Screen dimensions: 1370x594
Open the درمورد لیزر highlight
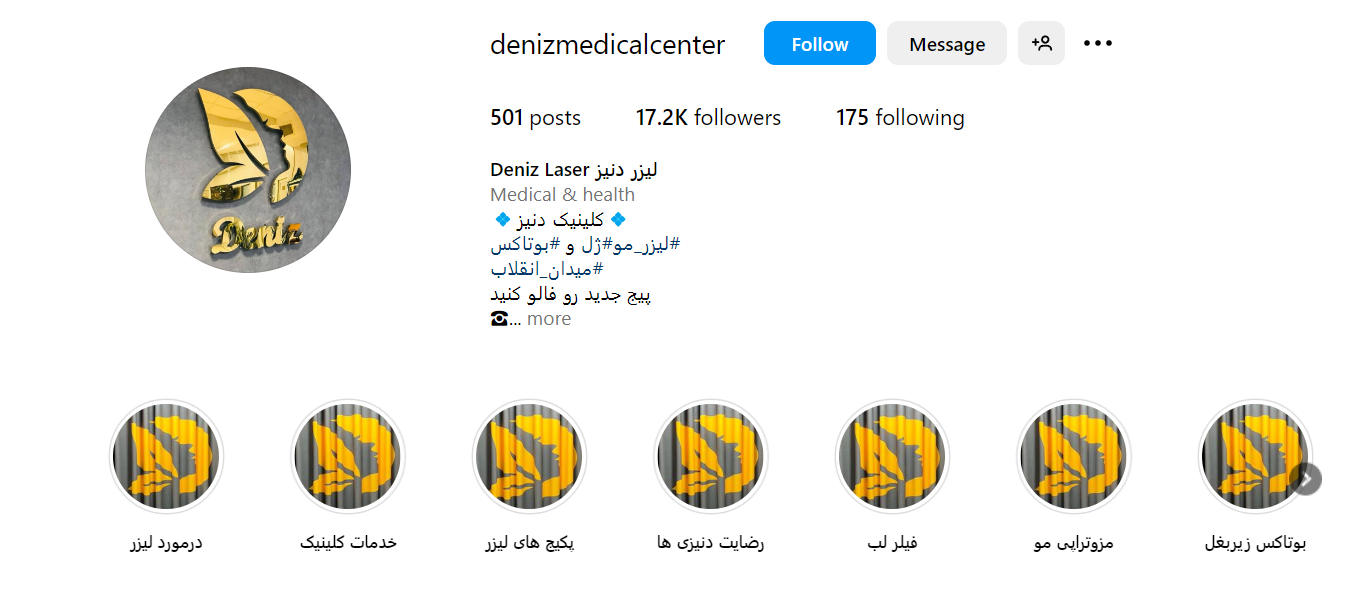click(167, 457)
